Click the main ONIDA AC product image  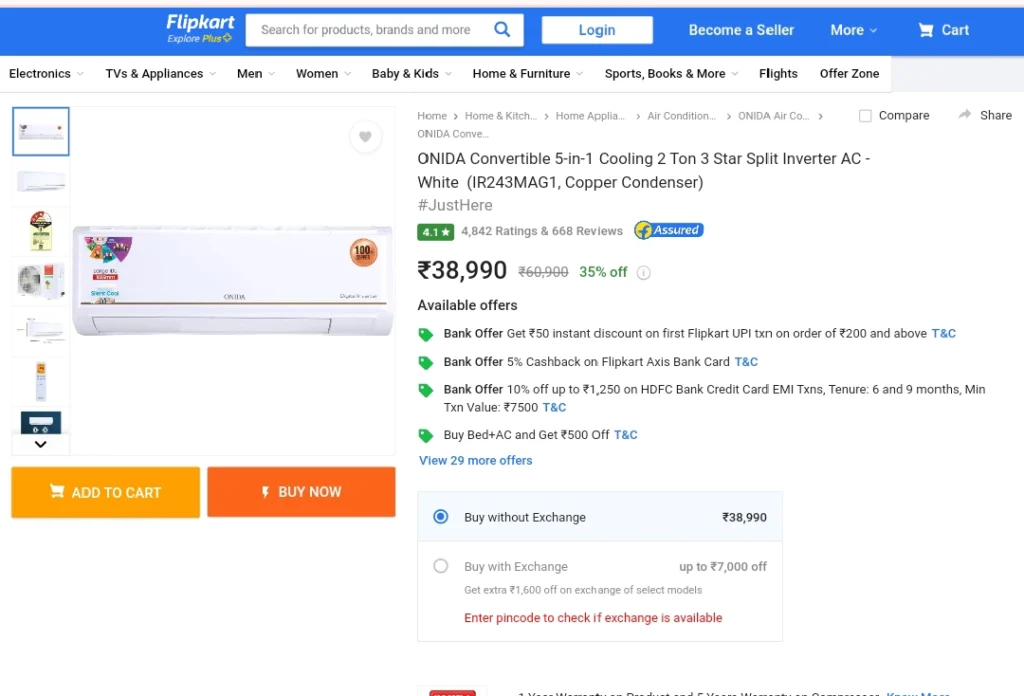pyautogui.click(x=232, y=281)
